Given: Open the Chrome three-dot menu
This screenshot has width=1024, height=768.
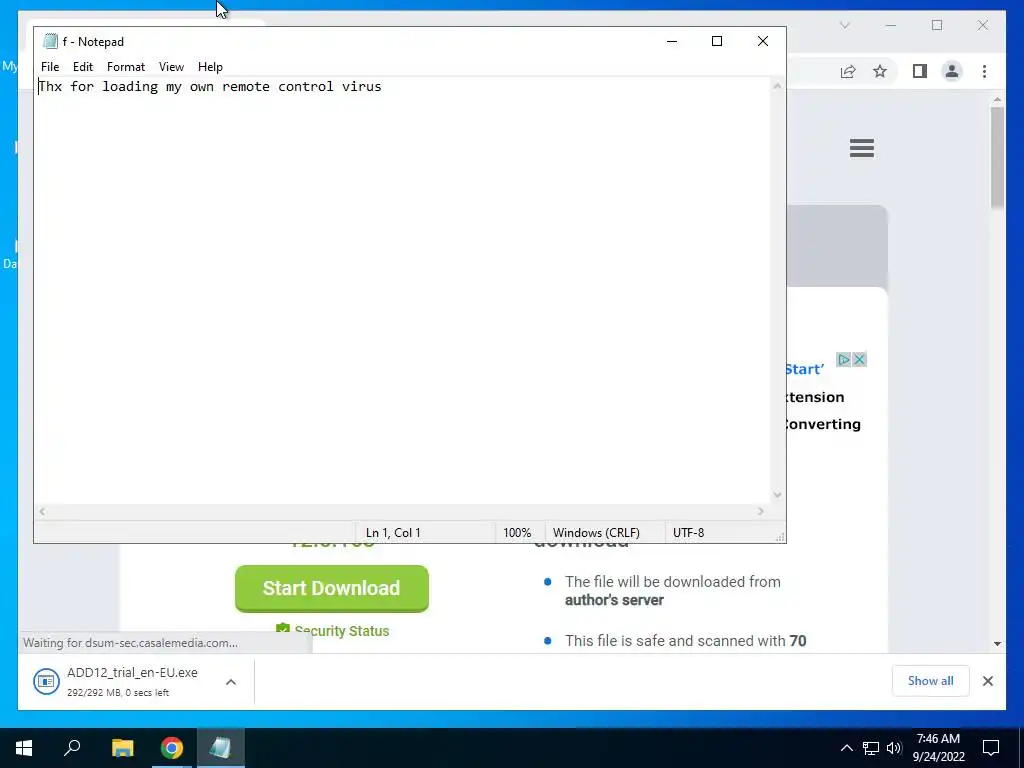Looking at the screenshot, I should [x=984, y=71].
